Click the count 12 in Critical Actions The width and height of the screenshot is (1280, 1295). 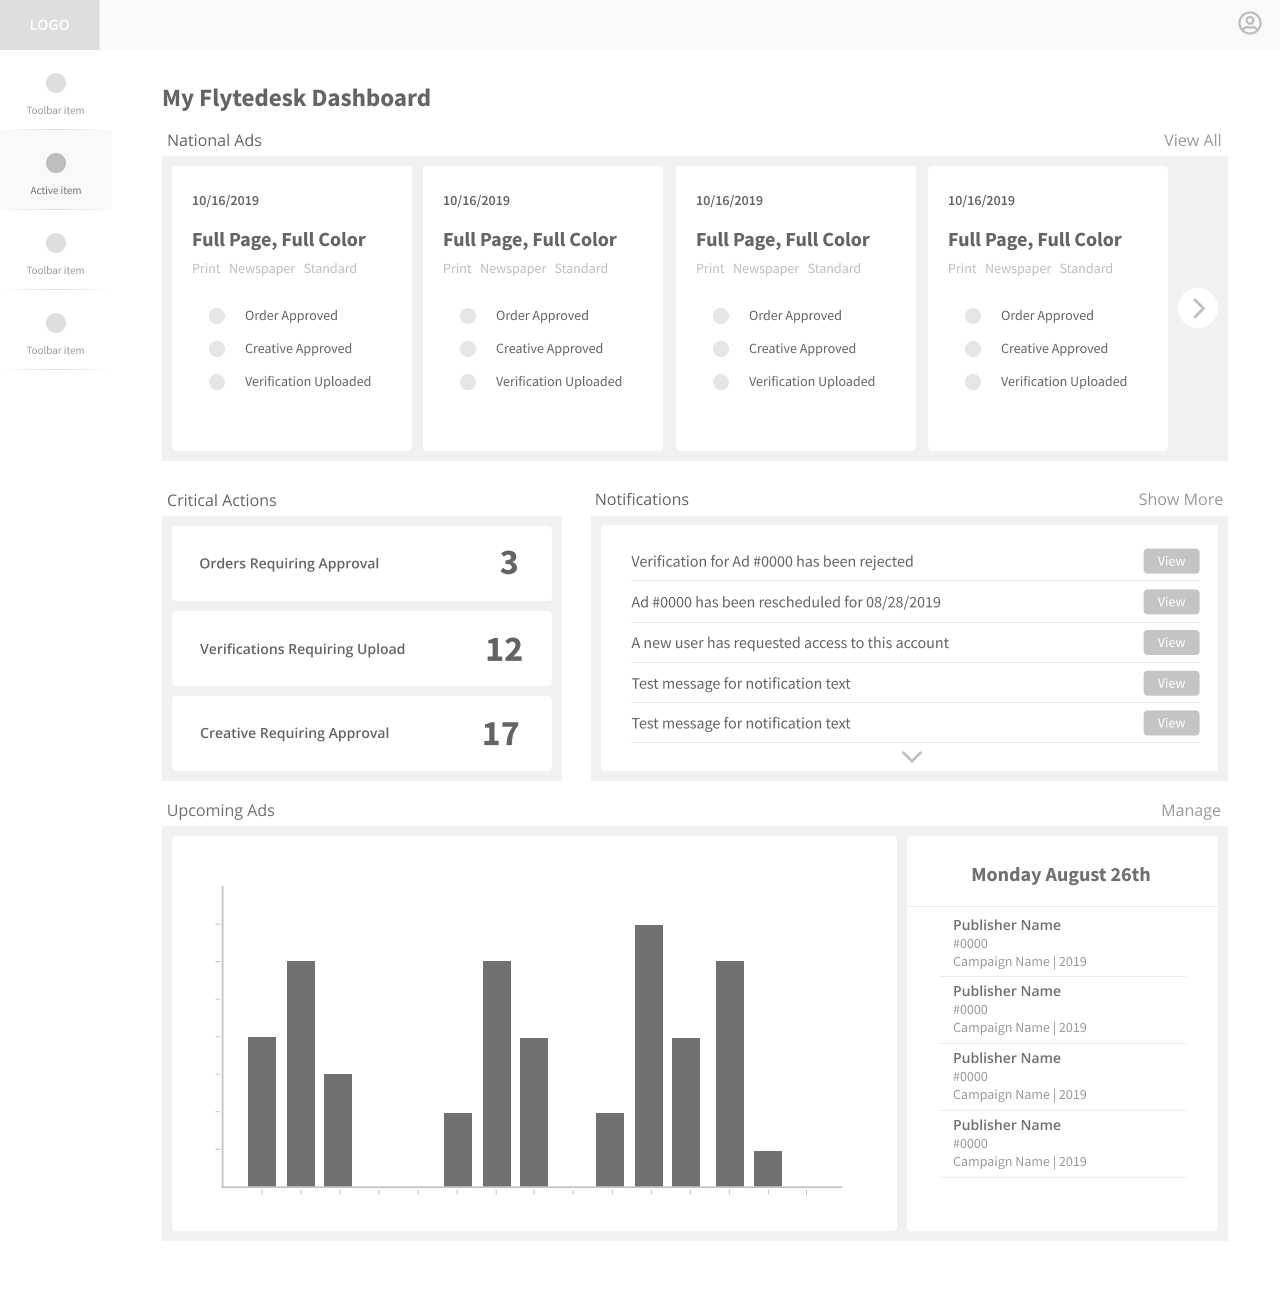504,649
